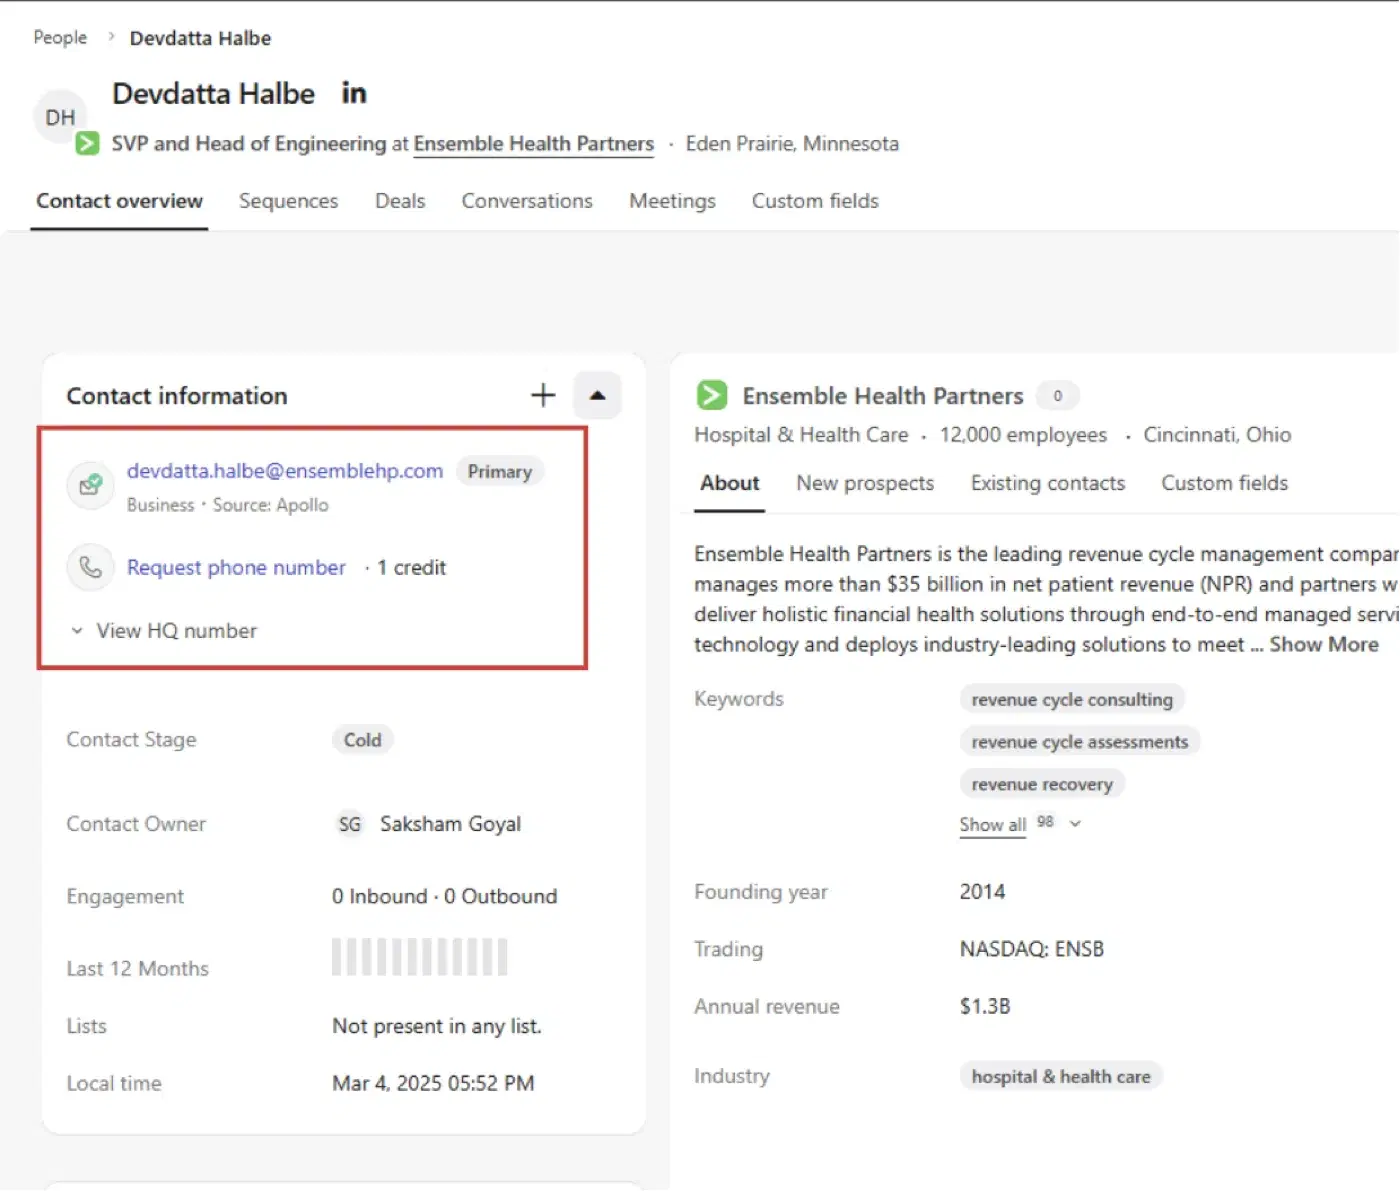Open the Contact overview tab

point(120,201)
